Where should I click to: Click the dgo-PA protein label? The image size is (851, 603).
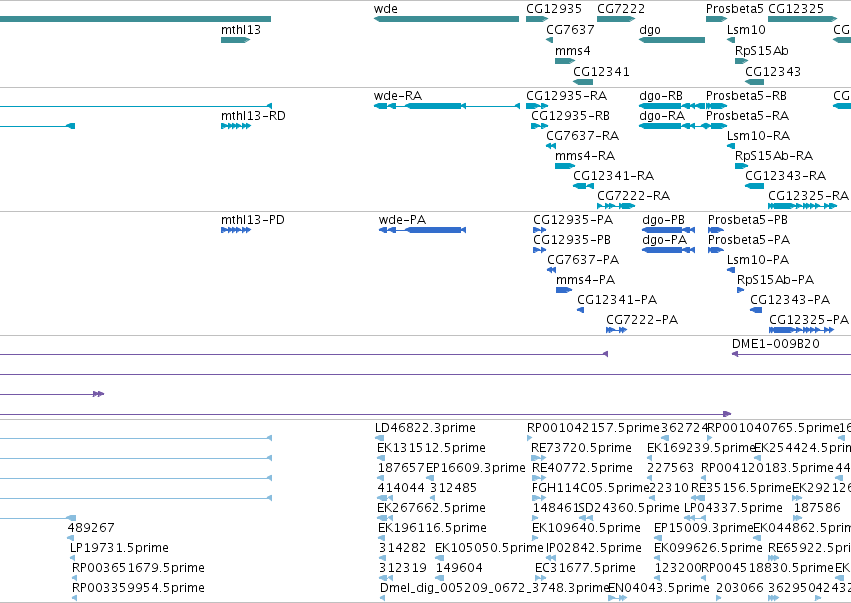click(x=664, y=239)
